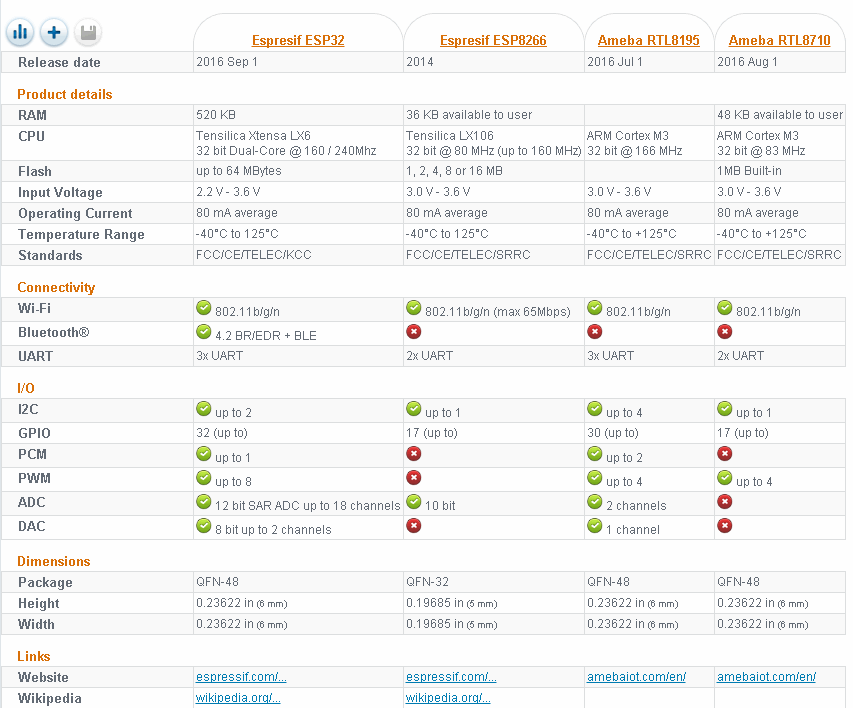Open ESP8266 wikipedia.org link
The image size is (853, 708).
point(448,698)
